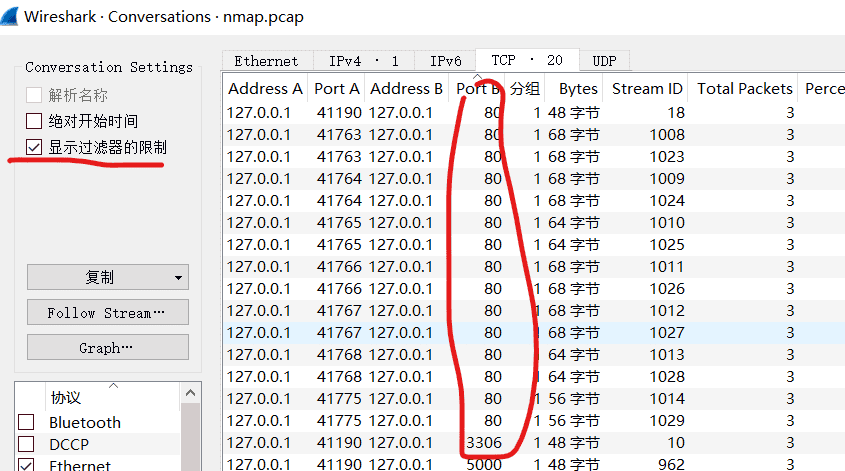845x471 pixels.
Task: Open the IPv6 tab
Action: pos(445,61)
